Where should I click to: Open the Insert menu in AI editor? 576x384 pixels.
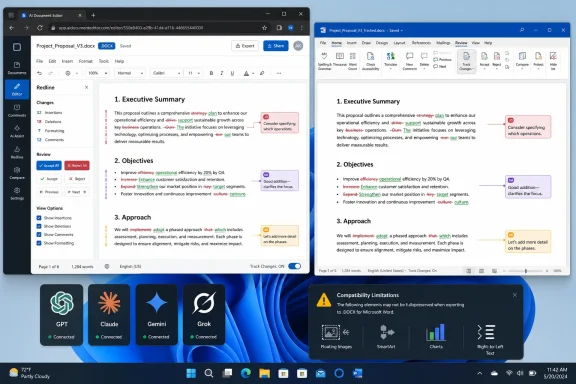[67, 61]
